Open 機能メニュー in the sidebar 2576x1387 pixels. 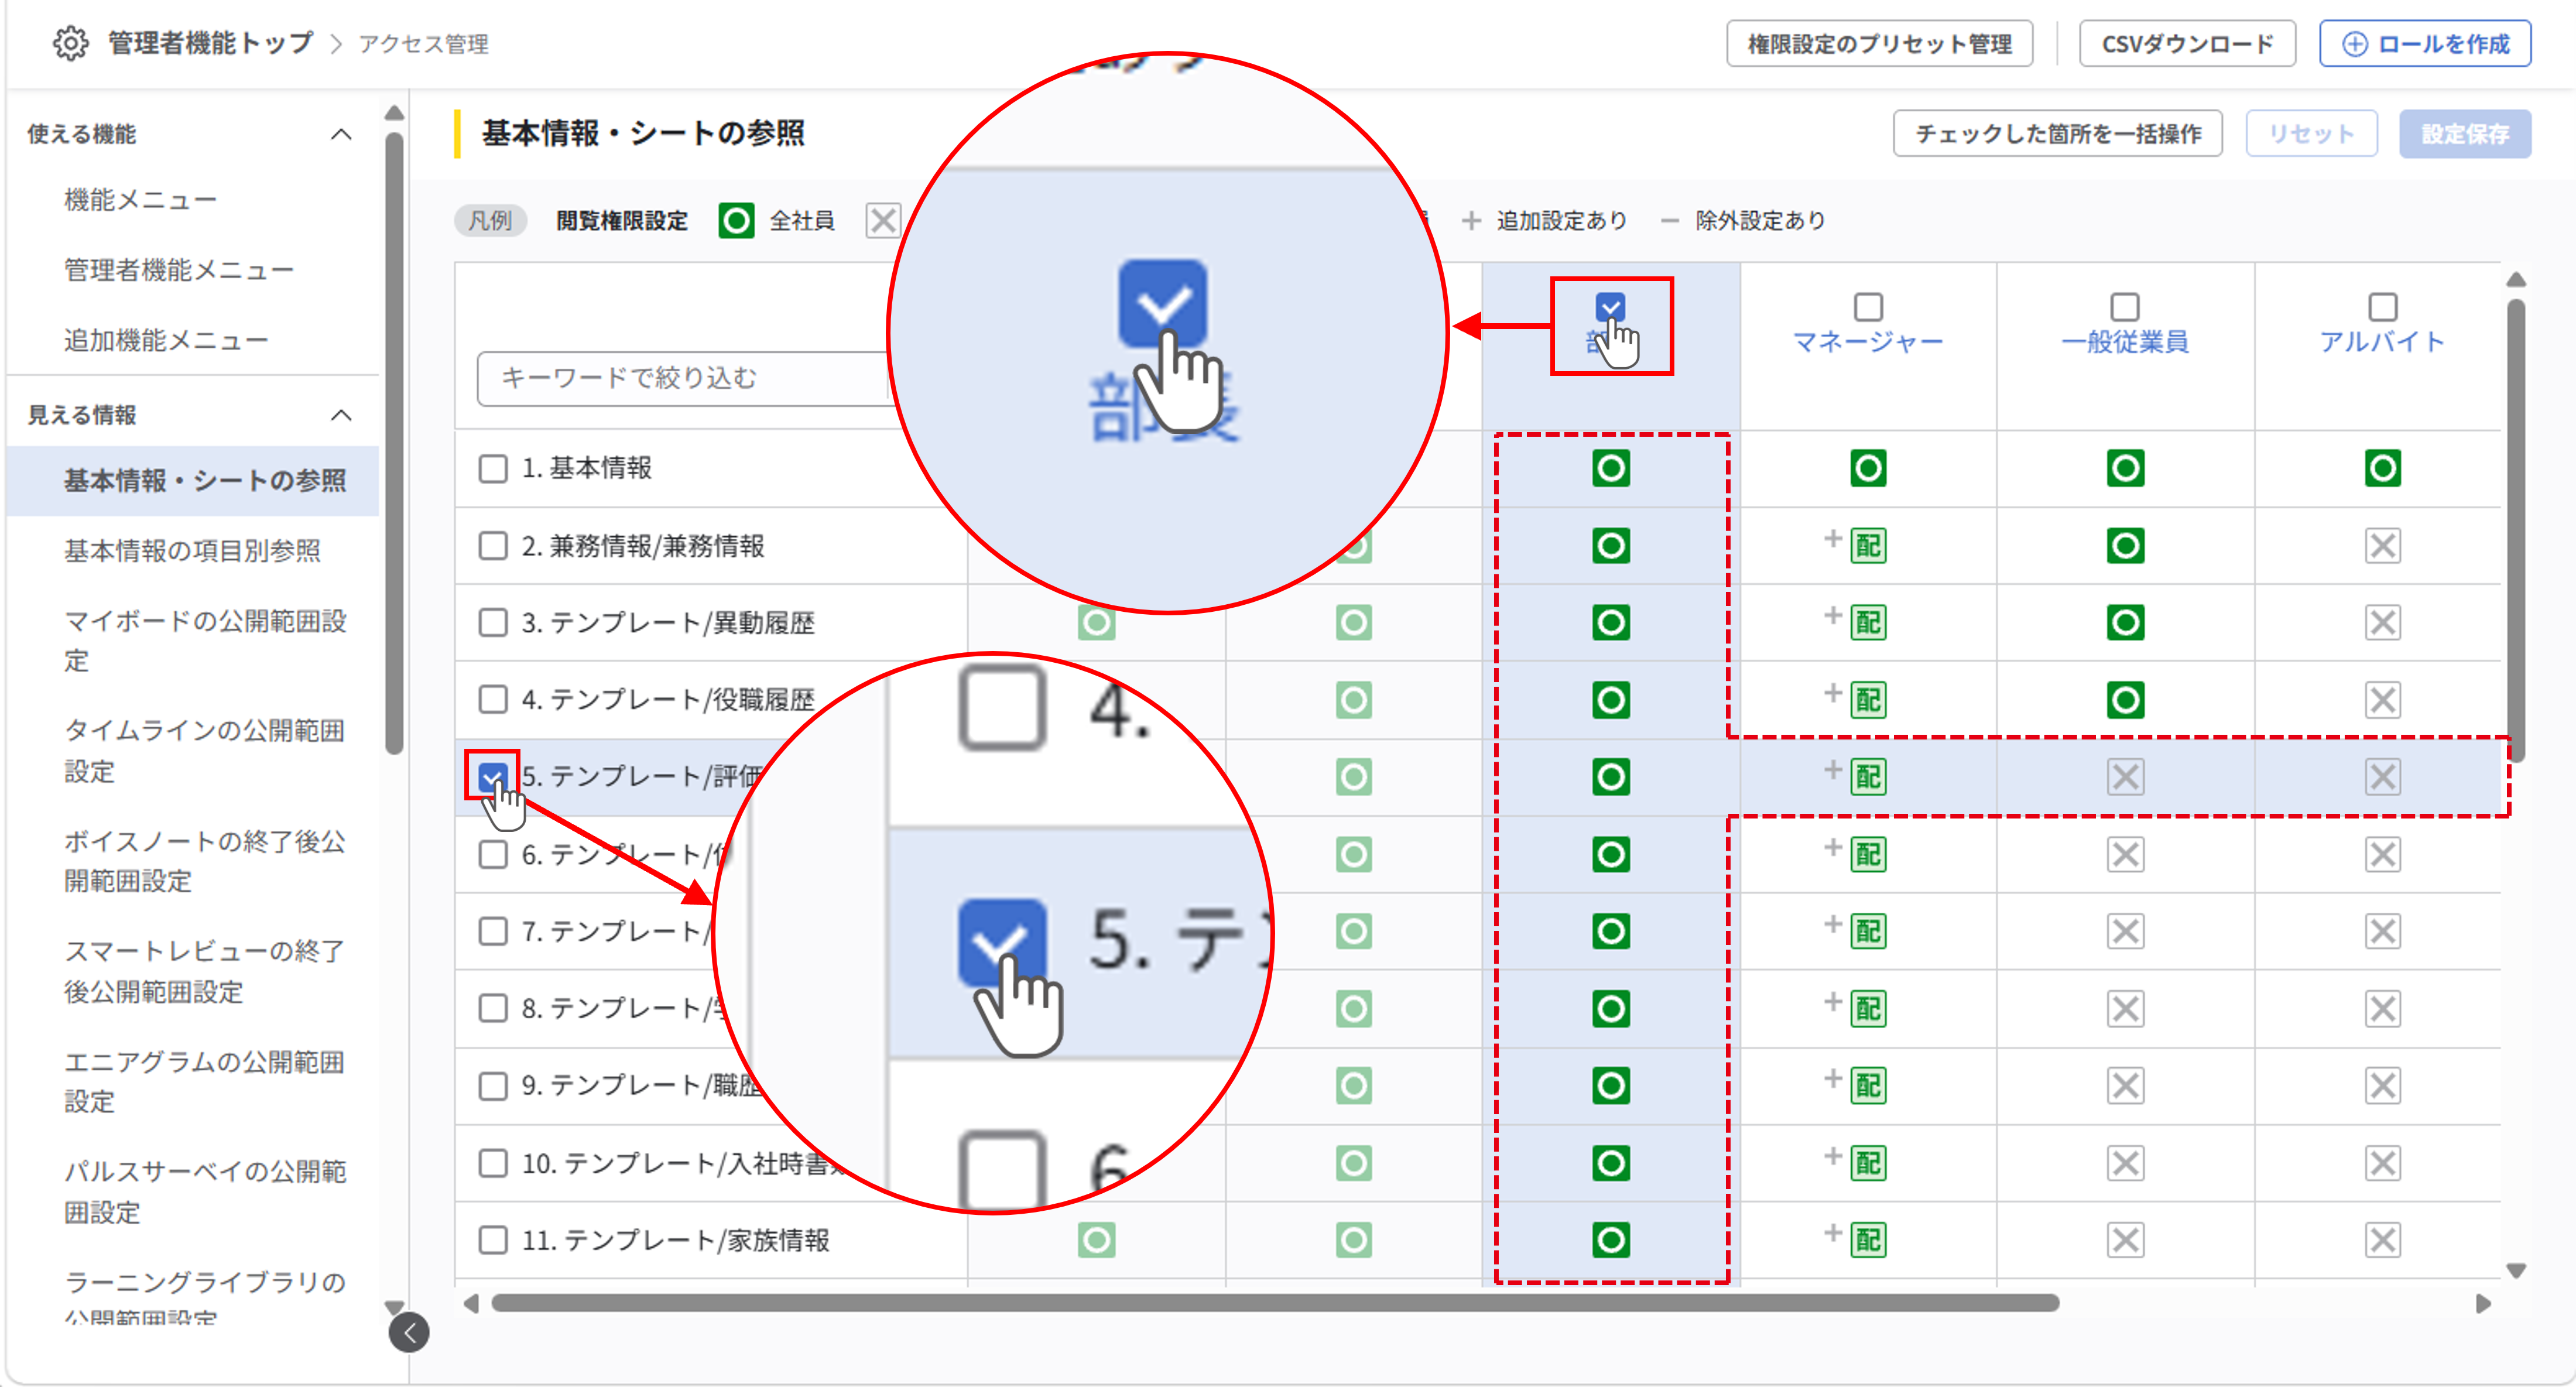tap(141, 200)
